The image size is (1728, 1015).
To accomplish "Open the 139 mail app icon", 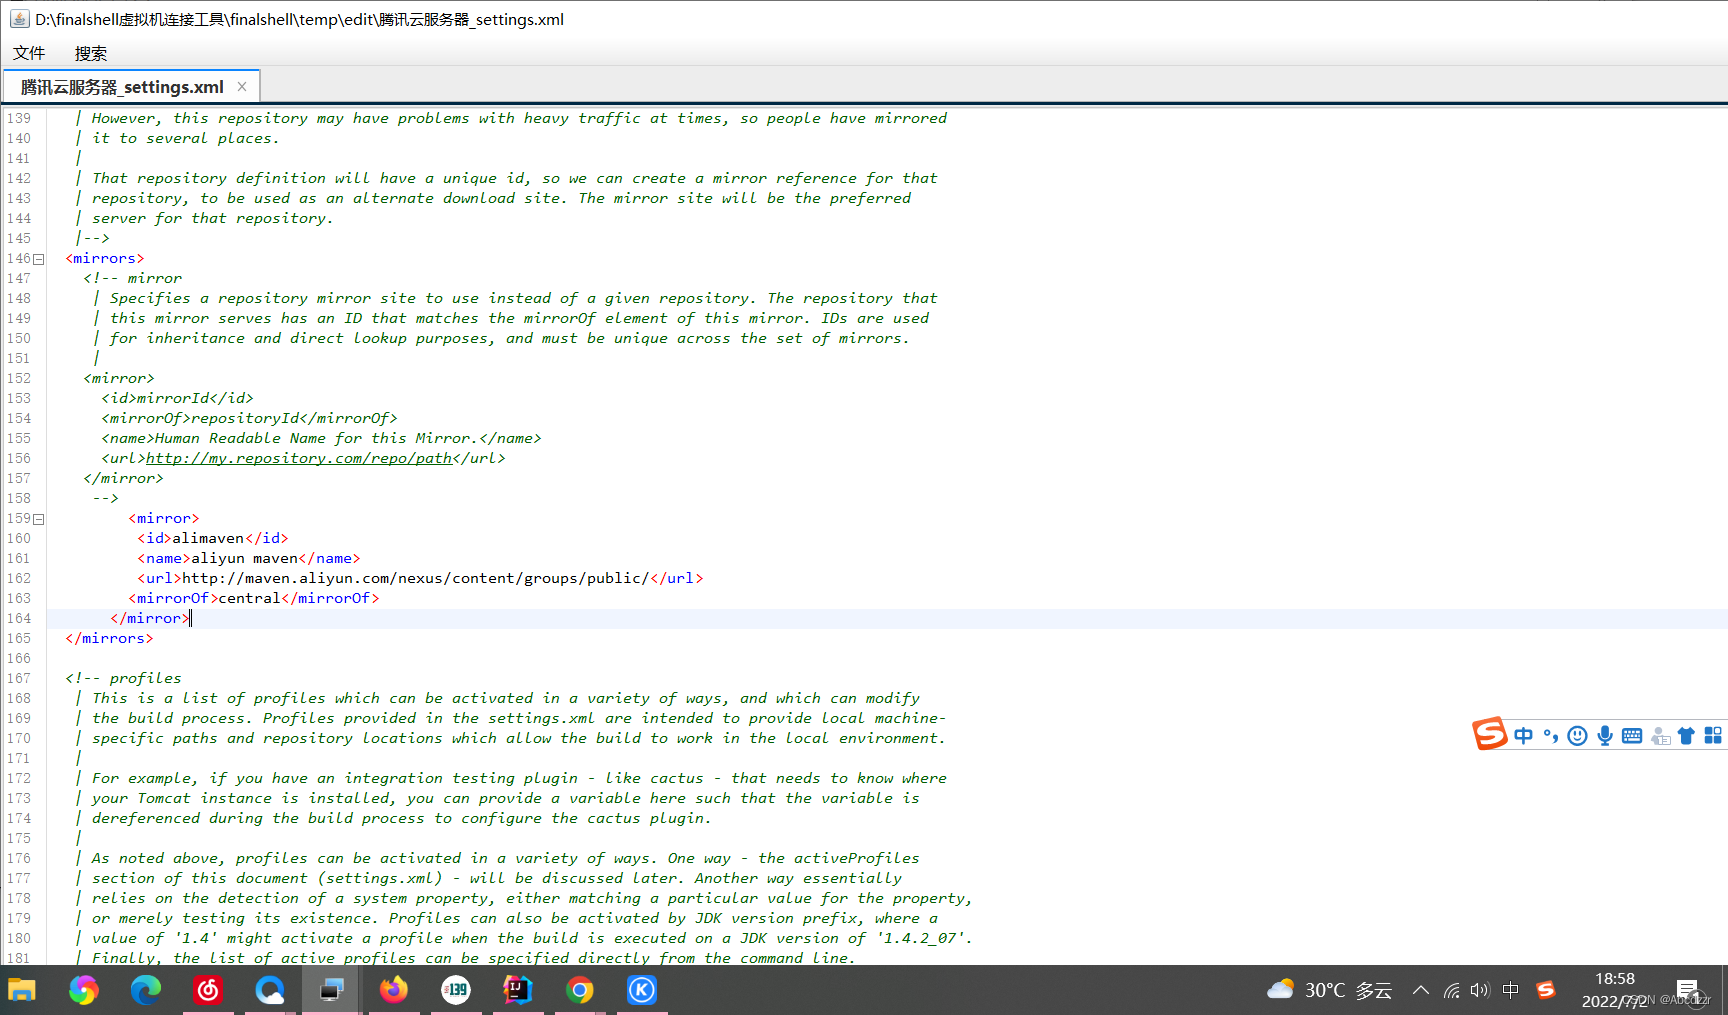I will point(456,990).
